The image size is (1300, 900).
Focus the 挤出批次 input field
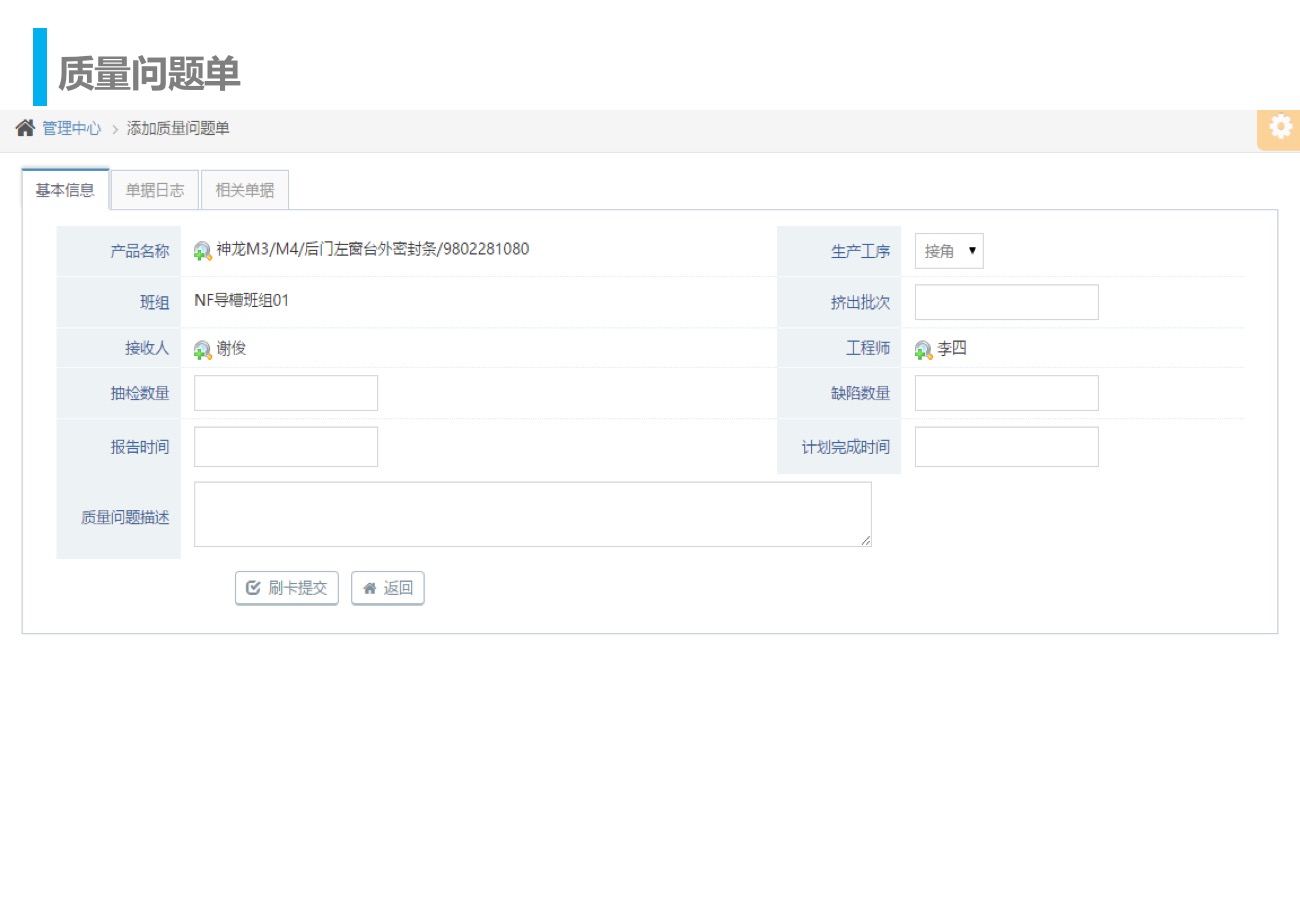(1006, 302)
